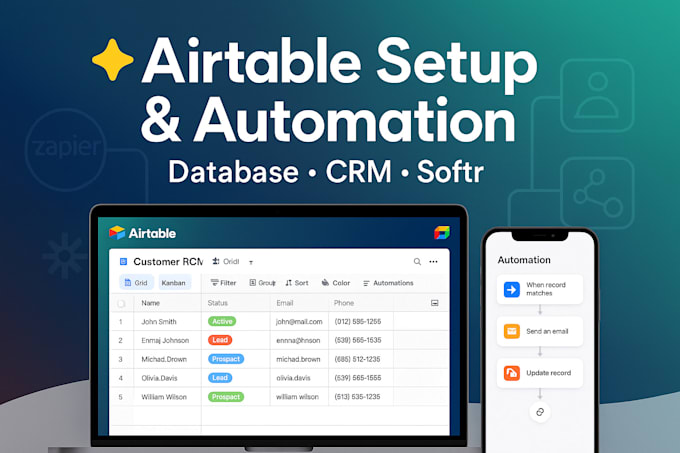Viewport: 680px width, 453px height.
Task: Click the william wilson email cell
Action: coord(298,397)
